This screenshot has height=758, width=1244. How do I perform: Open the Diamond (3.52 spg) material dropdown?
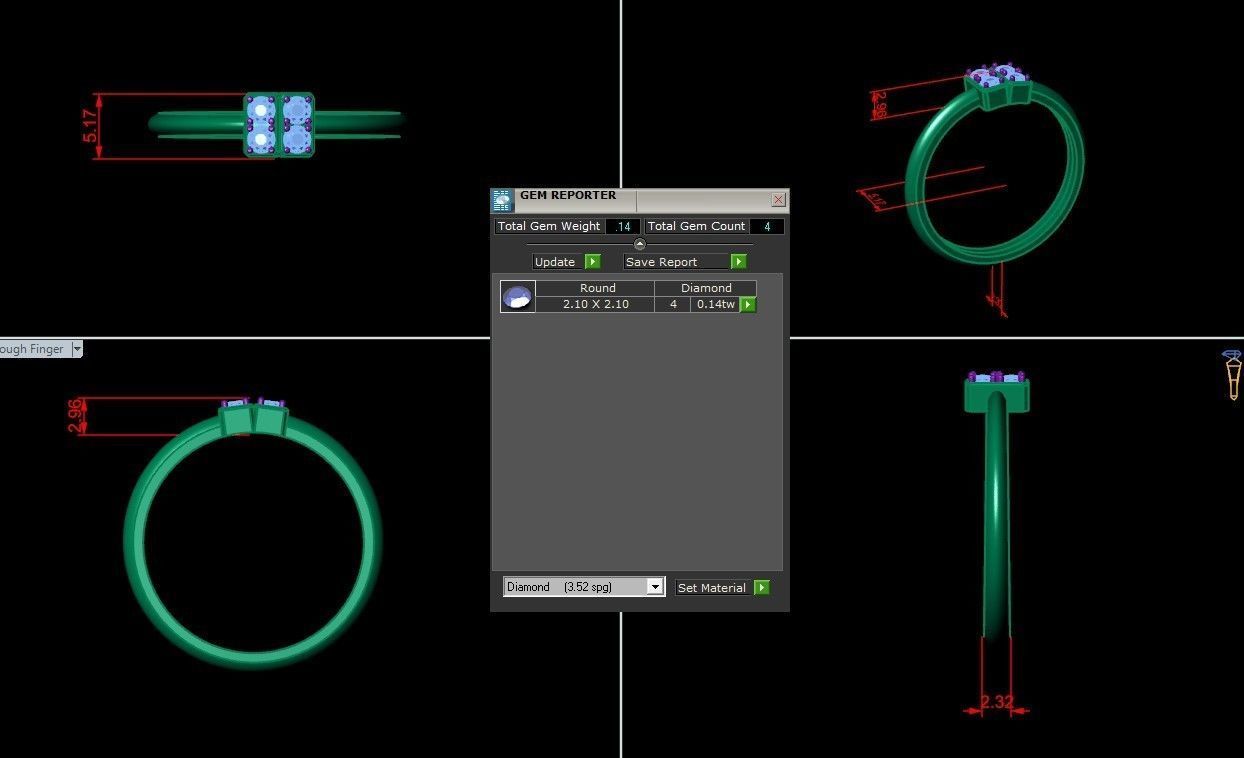[x=655, y=587]
